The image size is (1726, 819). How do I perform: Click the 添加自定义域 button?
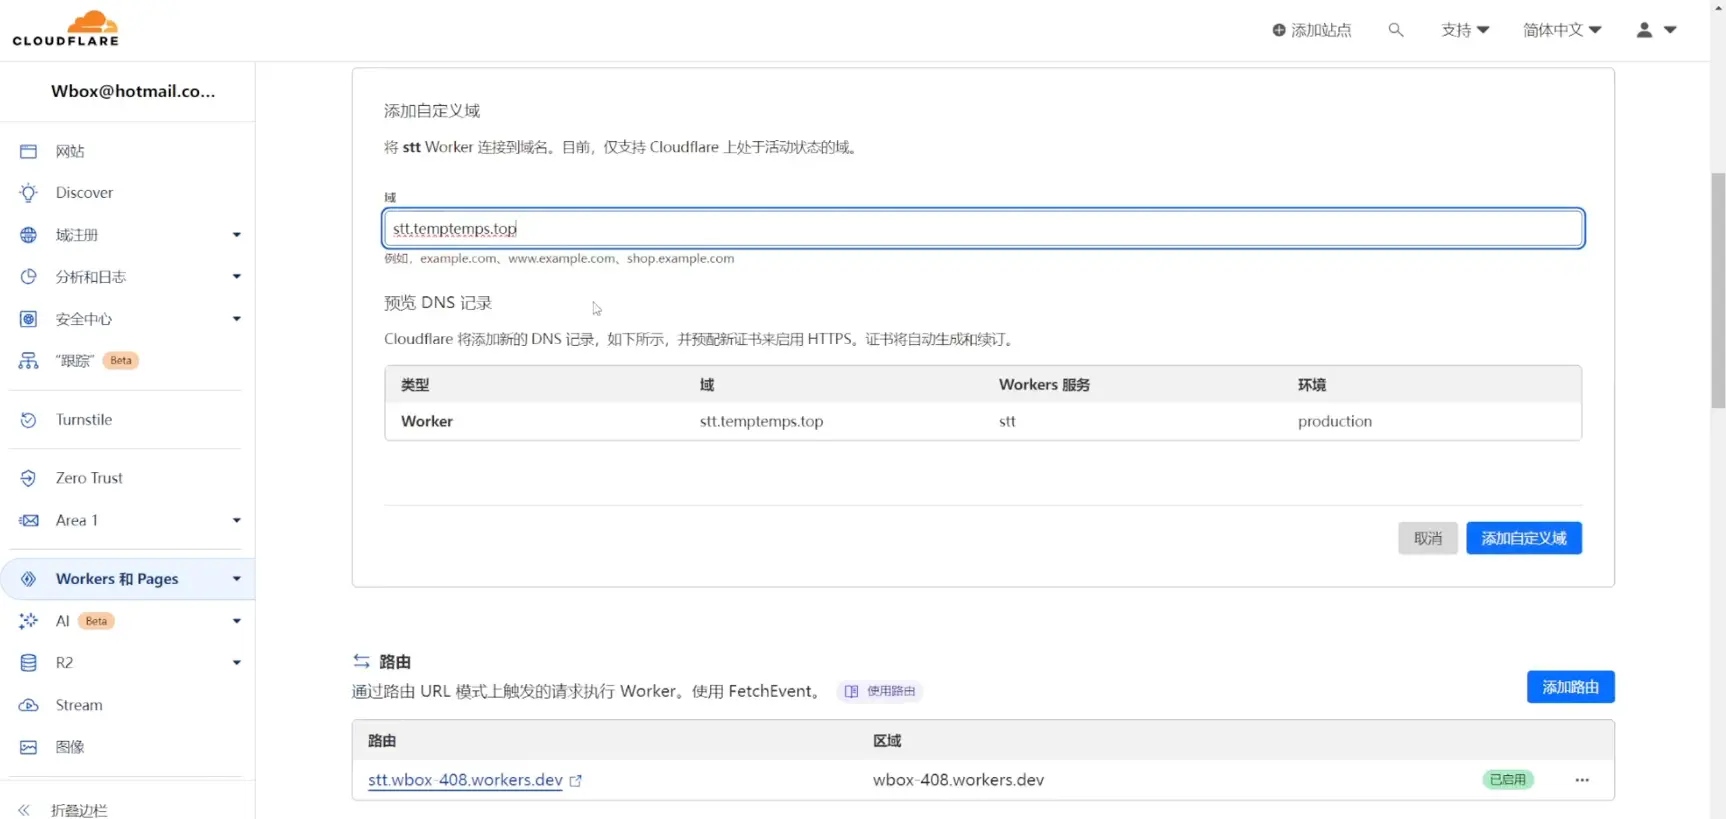pyautogui.click(x=1524, y=538)
